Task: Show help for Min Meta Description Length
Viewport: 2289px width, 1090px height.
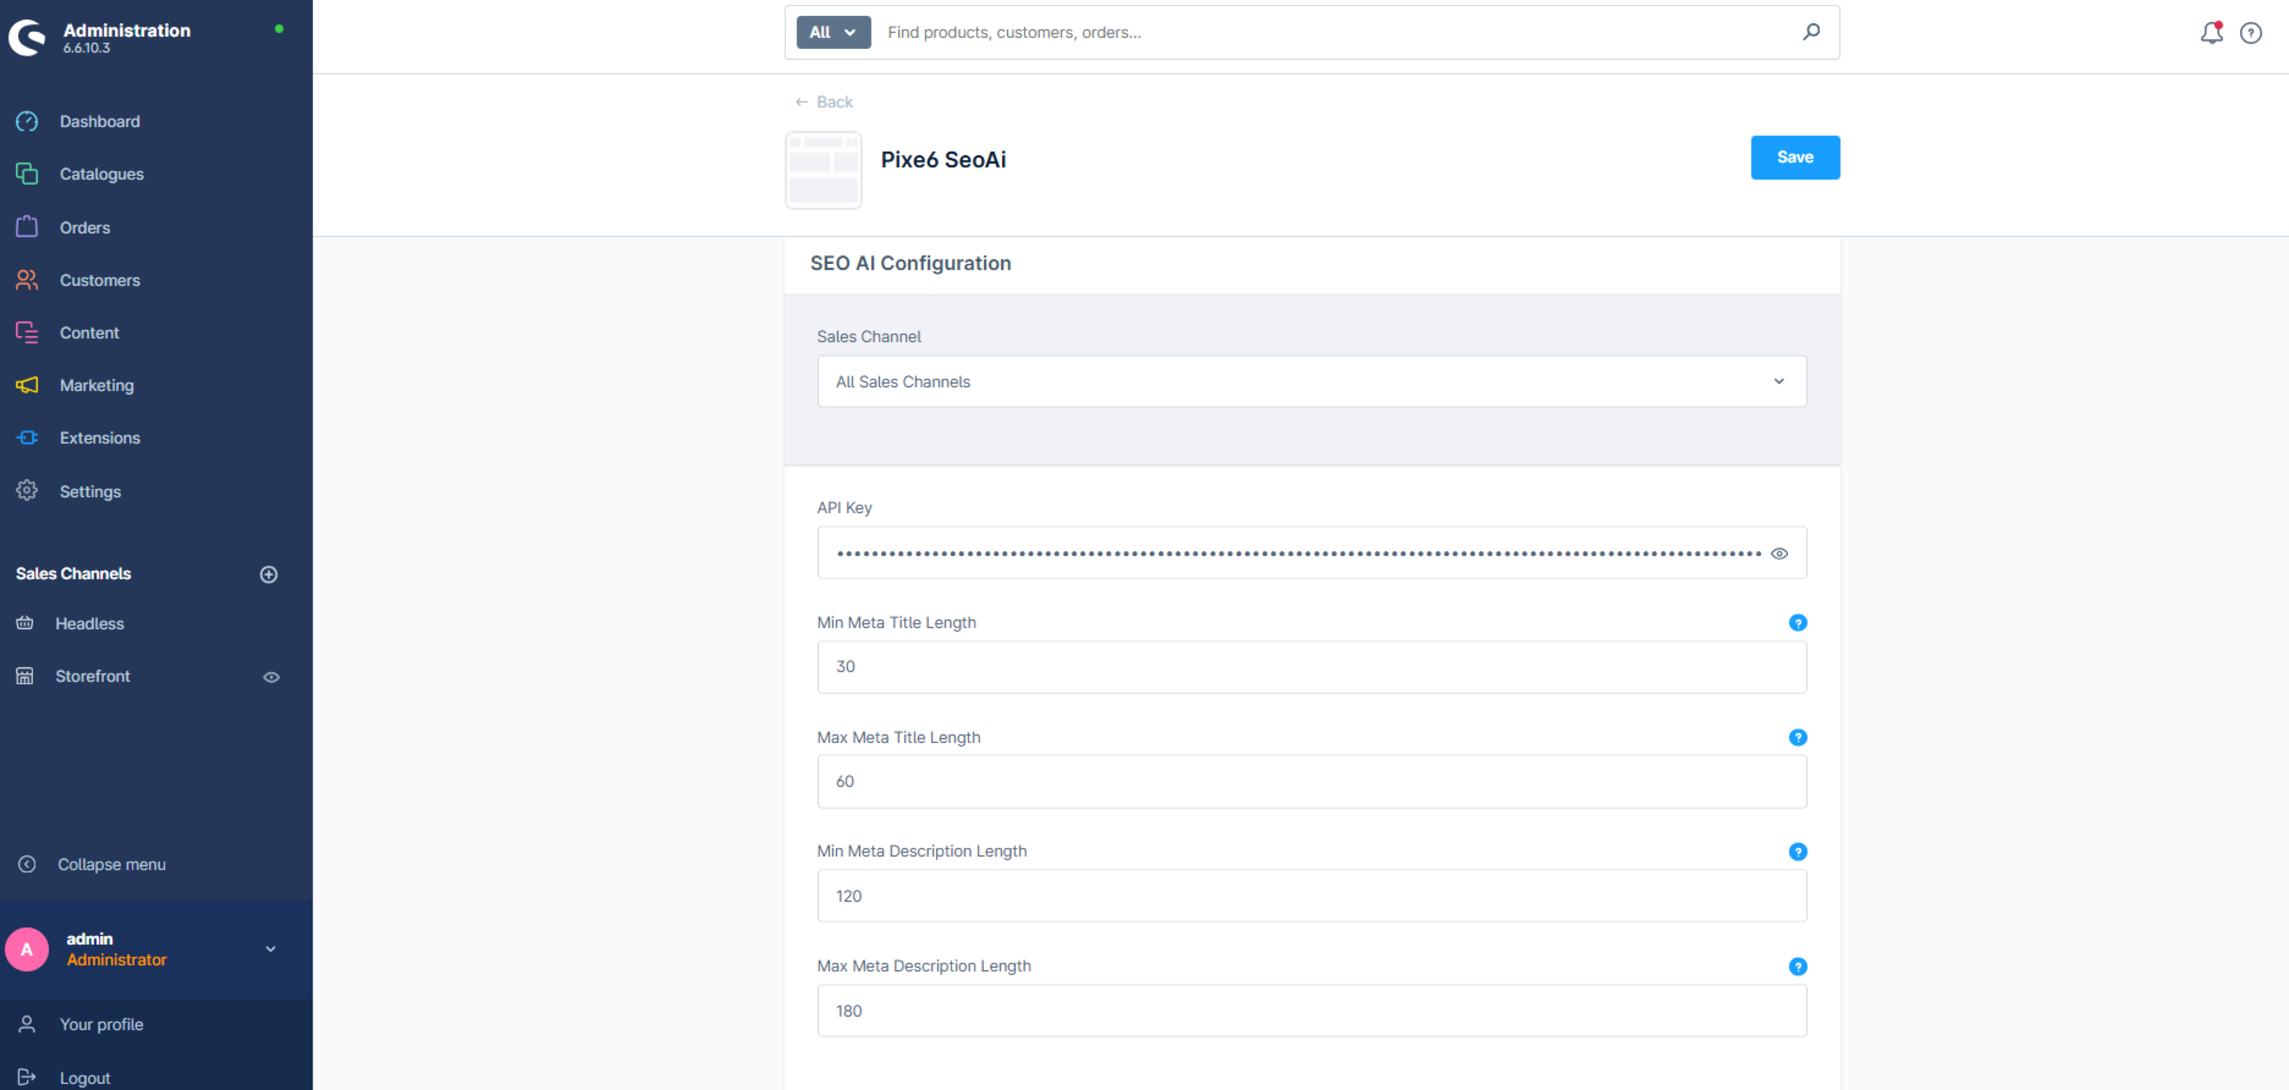Action: point(1797,852)
